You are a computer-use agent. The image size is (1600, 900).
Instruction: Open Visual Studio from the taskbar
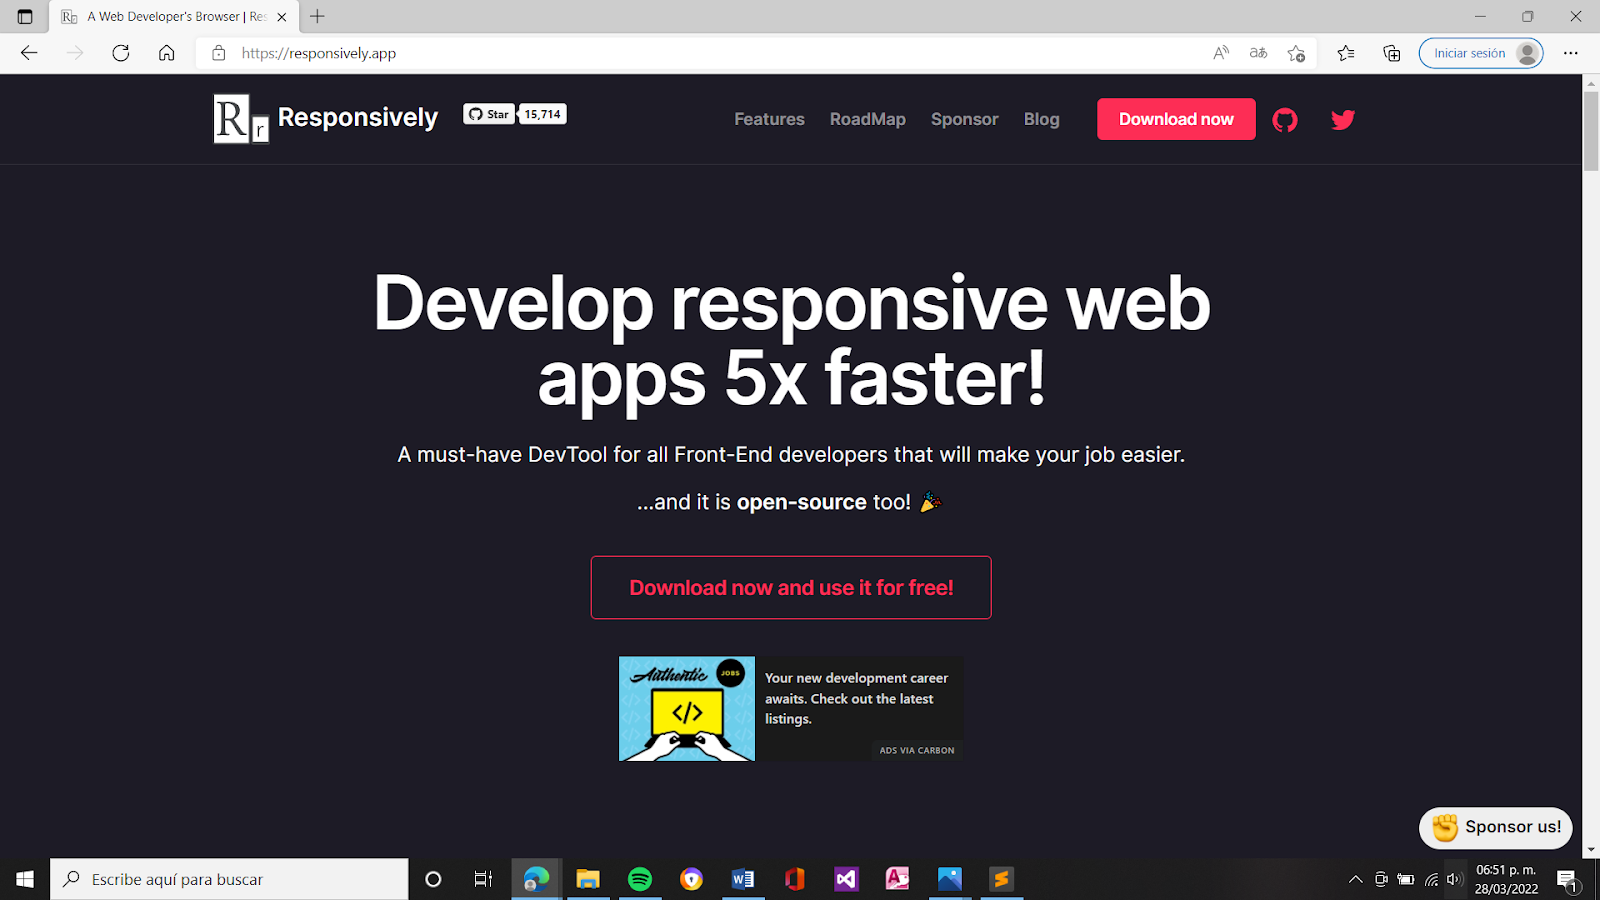coord(847,879)
